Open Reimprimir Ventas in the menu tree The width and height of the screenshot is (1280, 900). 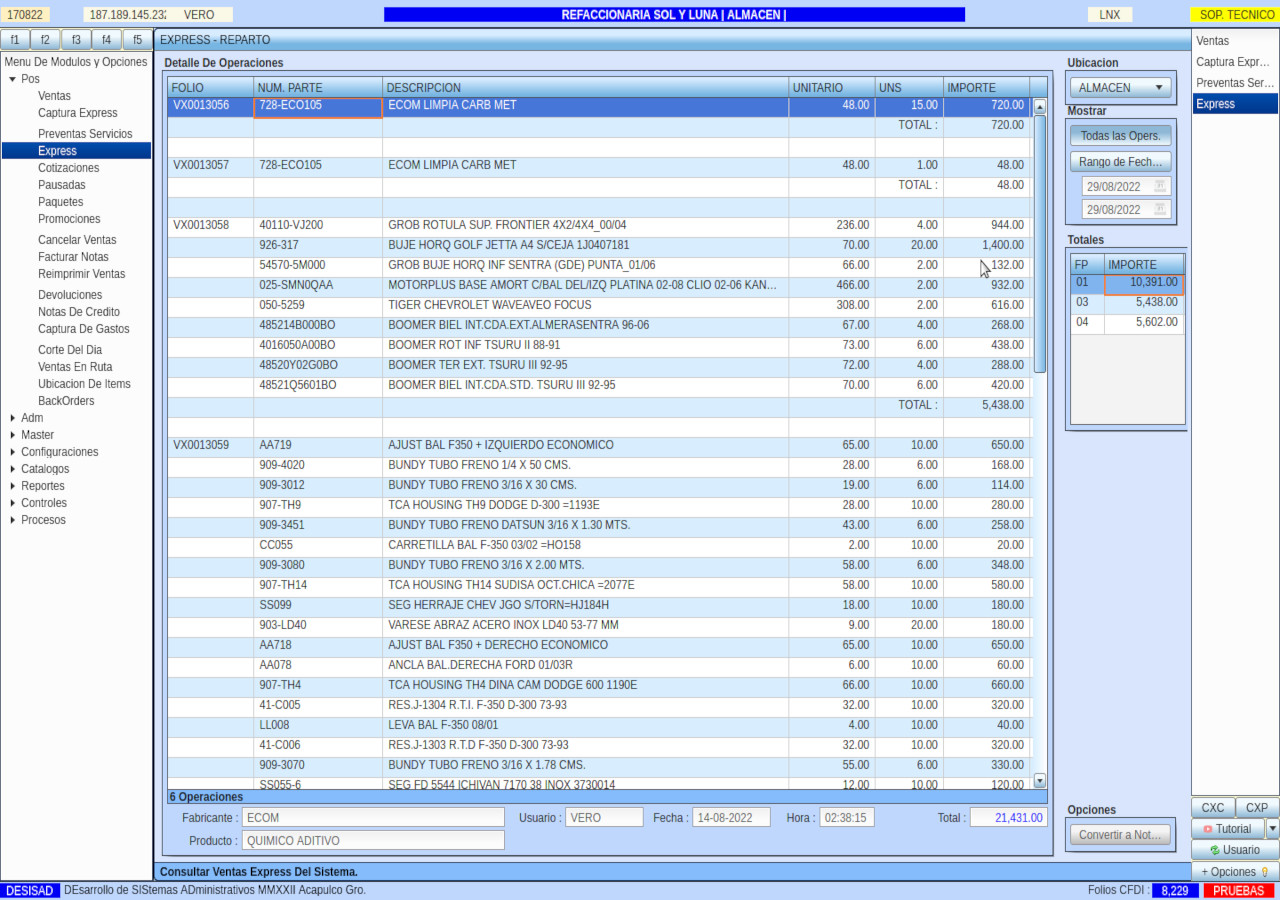point(82,274)
